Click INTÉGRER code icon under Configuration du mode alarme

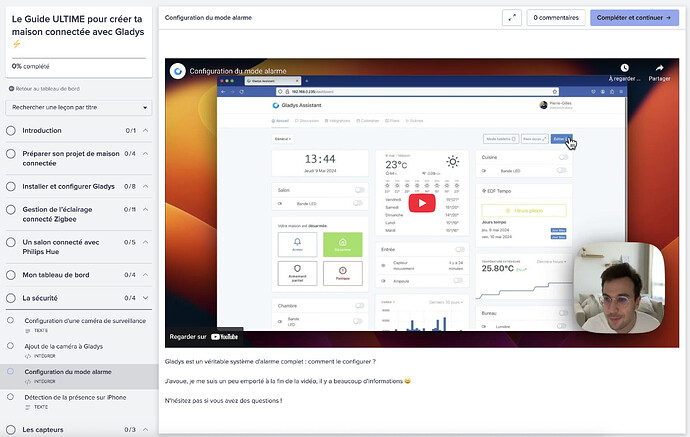click(x=28, y=382)
